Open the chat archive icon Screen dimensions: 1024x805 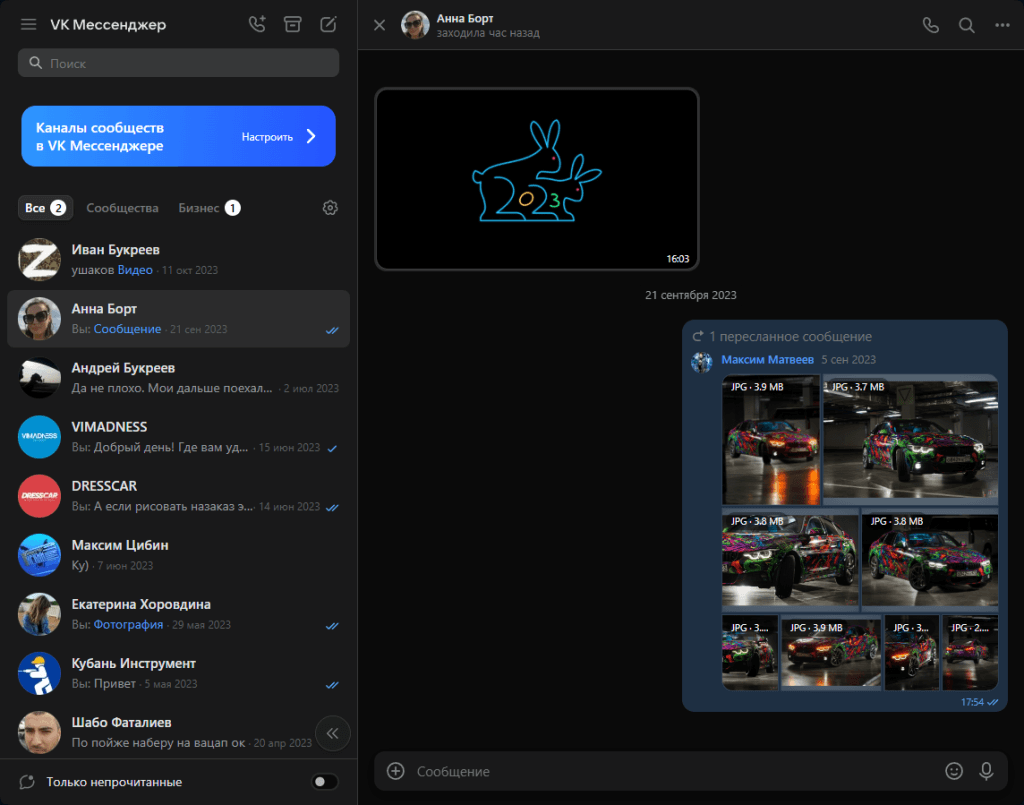point(292,25)
